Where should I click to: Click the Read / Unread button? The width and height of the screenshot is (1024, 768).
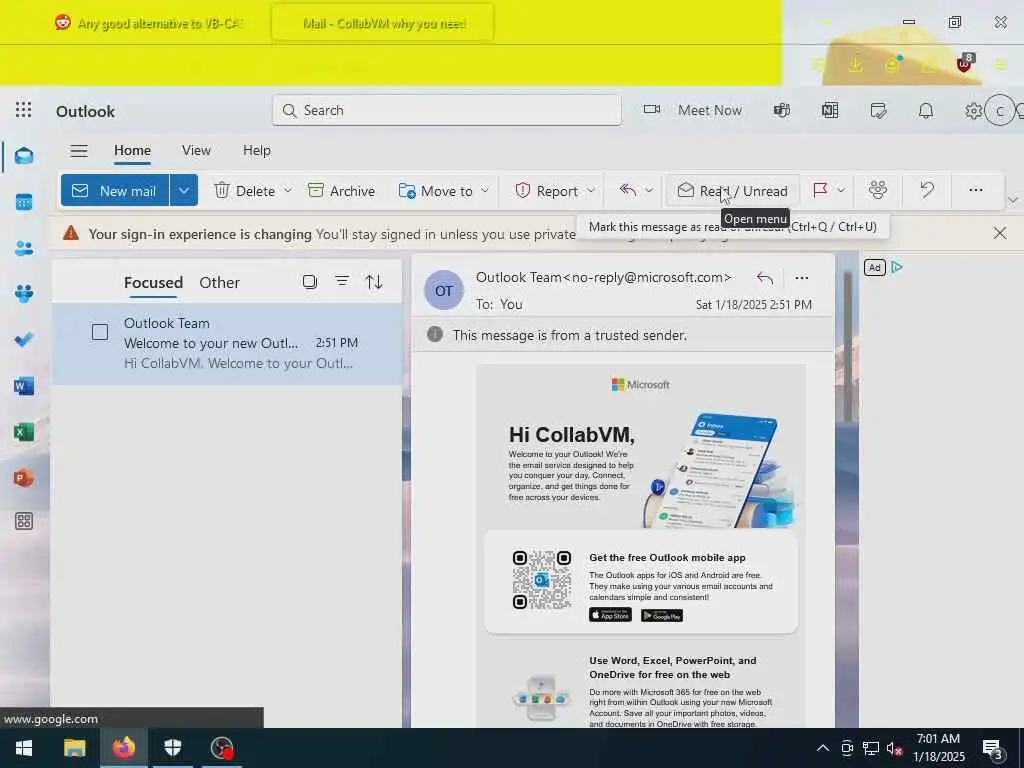[x=732, y=191]
